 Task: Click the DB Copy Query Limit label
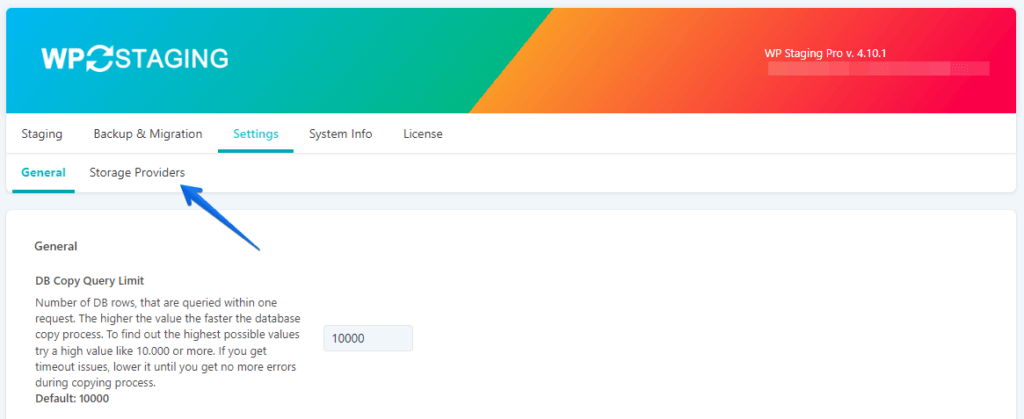click(89, 281)
